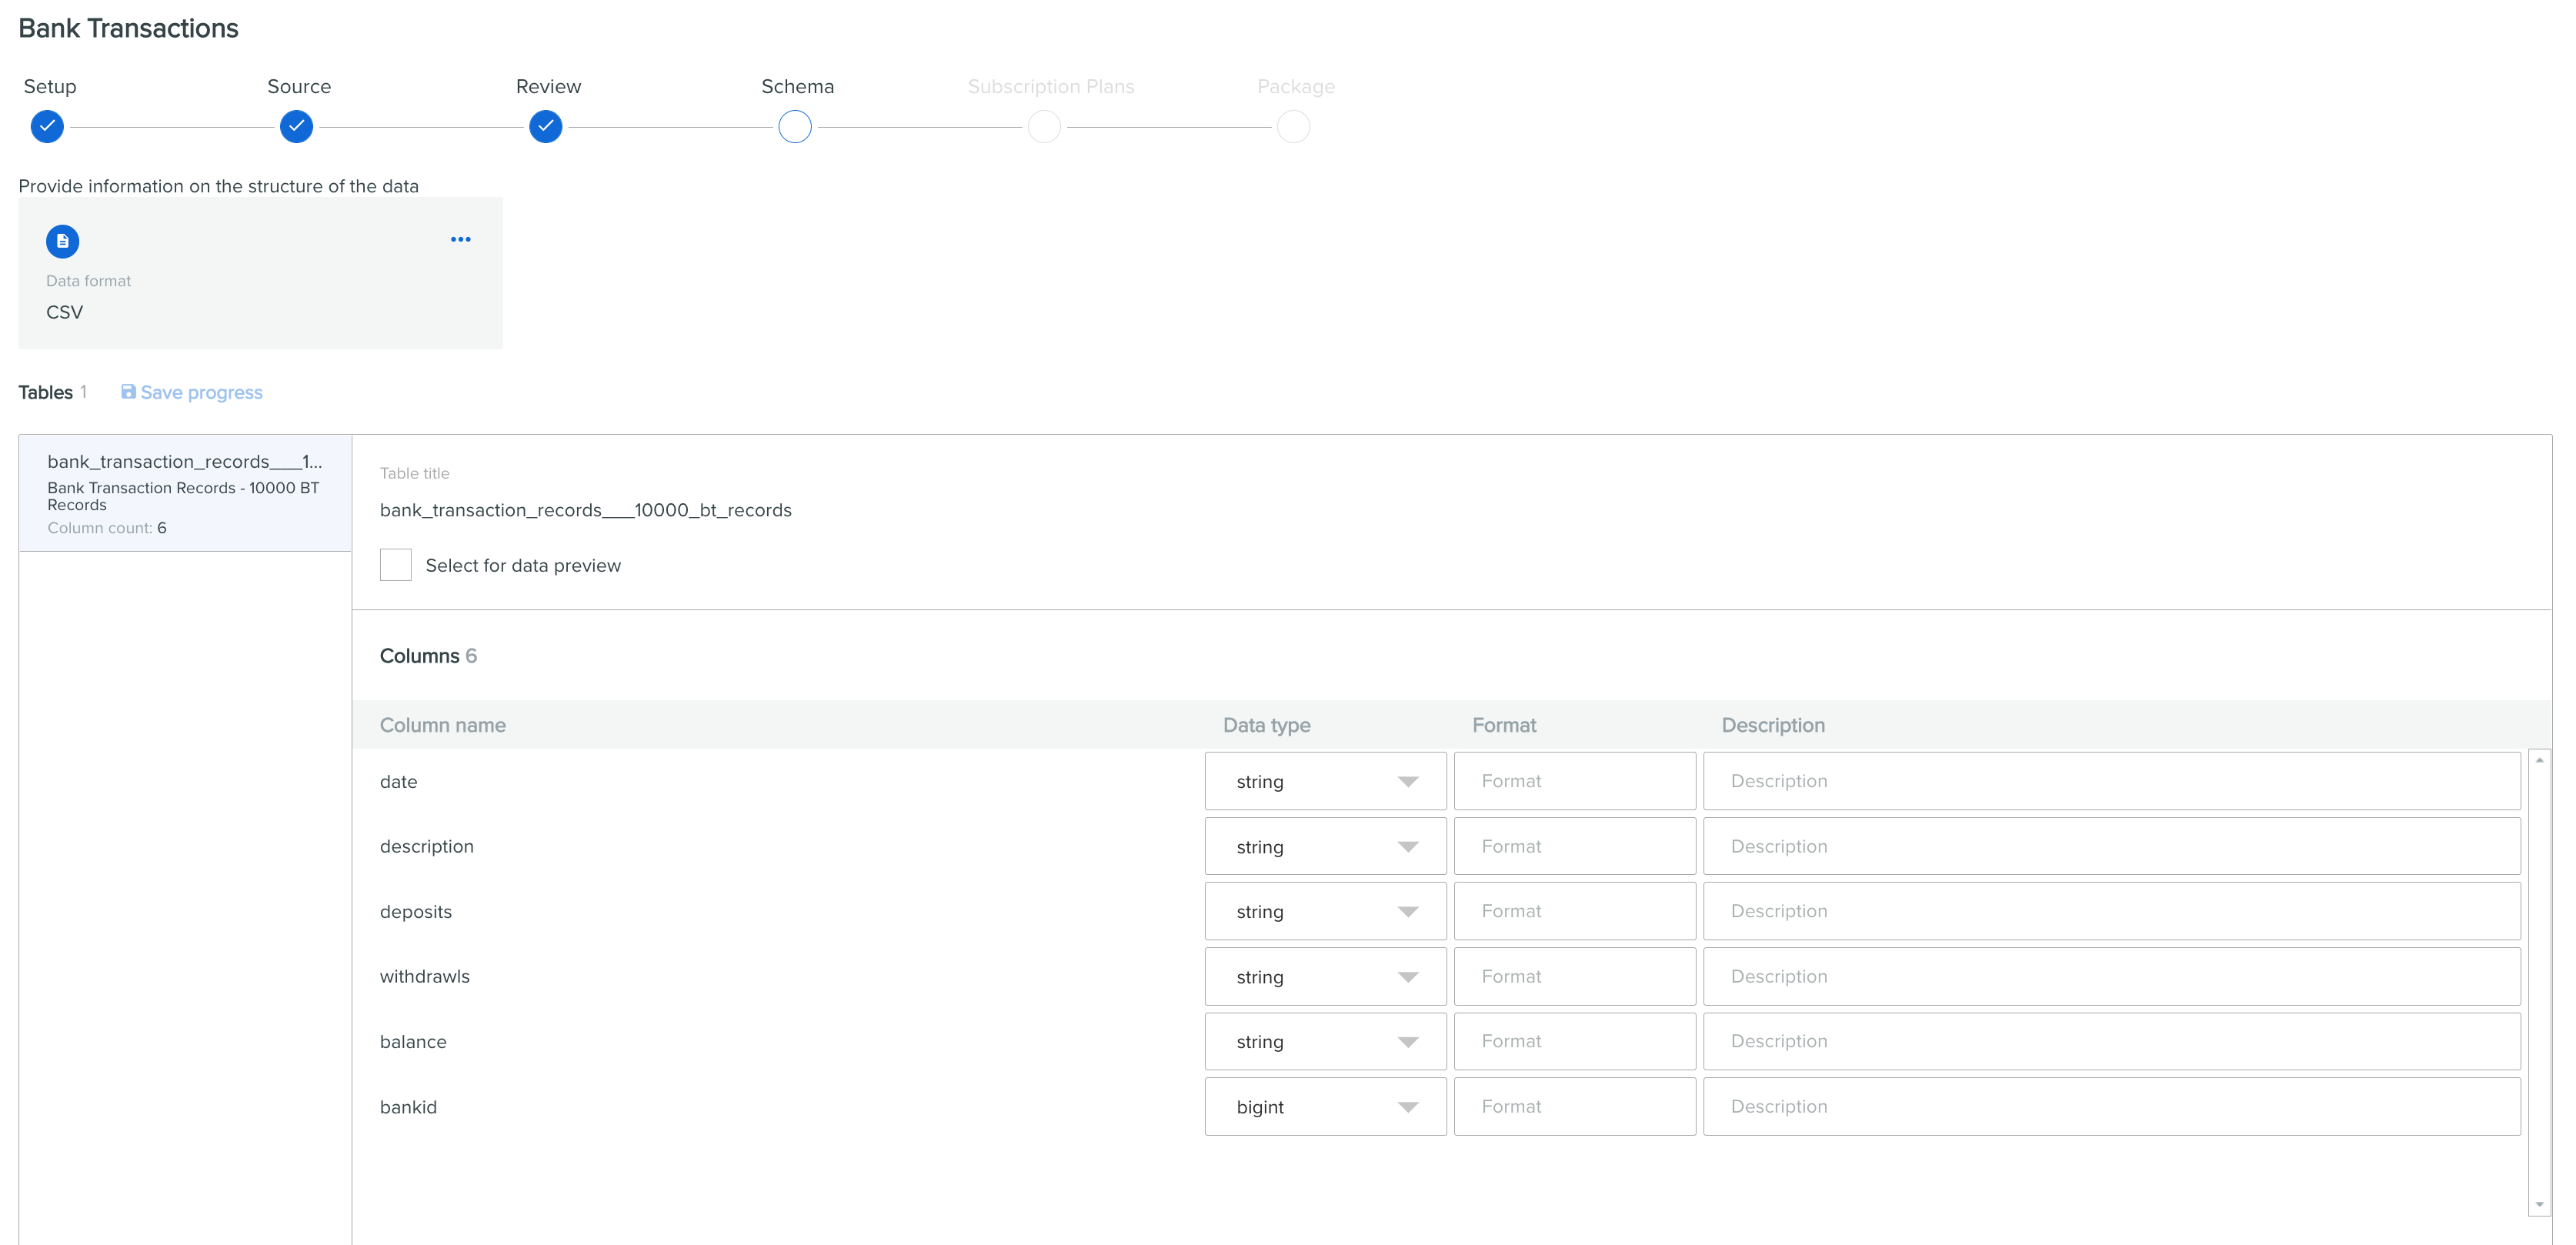The image size is (2576, 1245).
Task: Click the 'bankid' column name
Action: point(408,1107)
